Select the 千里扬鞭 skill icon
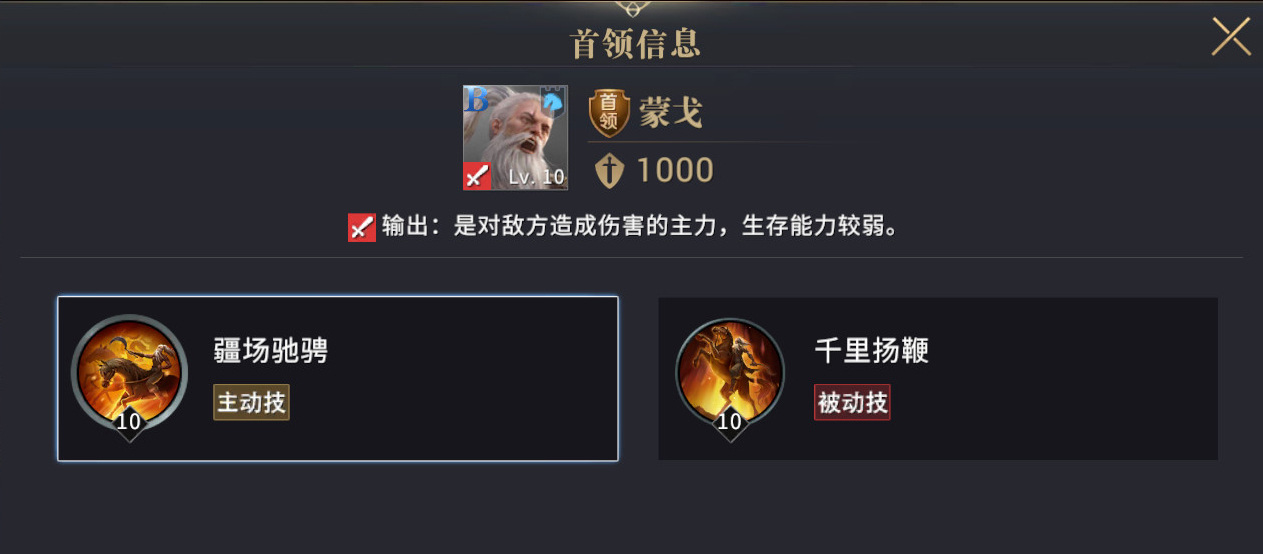Image resolution: width=1263 pixels, height=554 pixels. (x=731, y=372)
